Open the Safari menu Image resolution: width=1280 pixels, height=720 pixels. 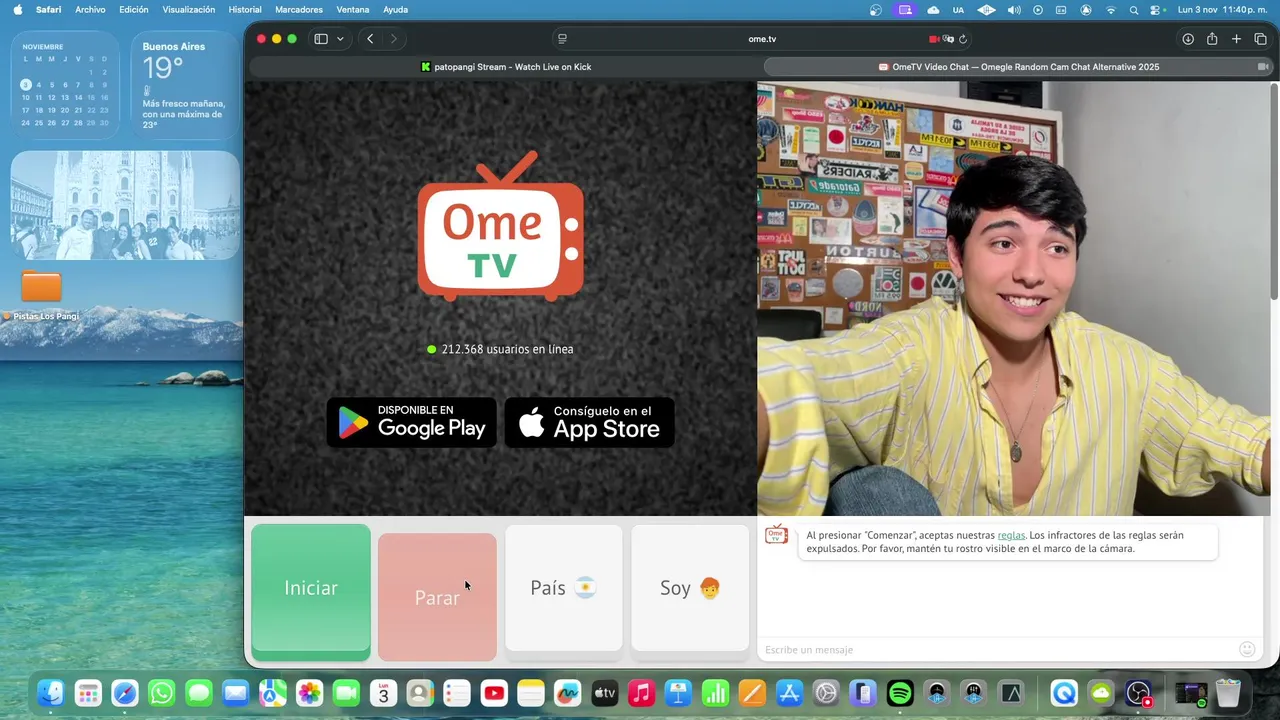coord(48,9)
